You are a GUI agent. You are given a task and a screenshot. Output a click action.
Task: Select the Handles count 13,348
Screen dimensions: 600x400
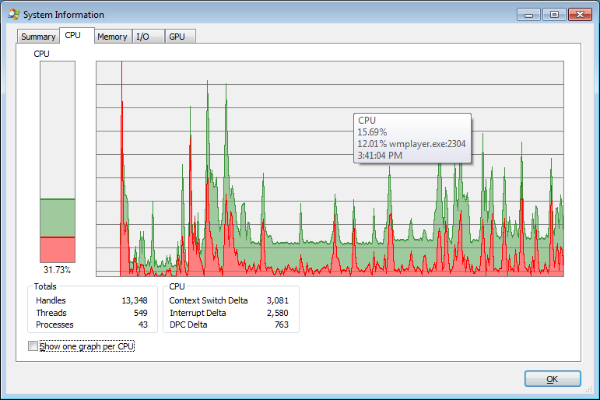(134, 300)
